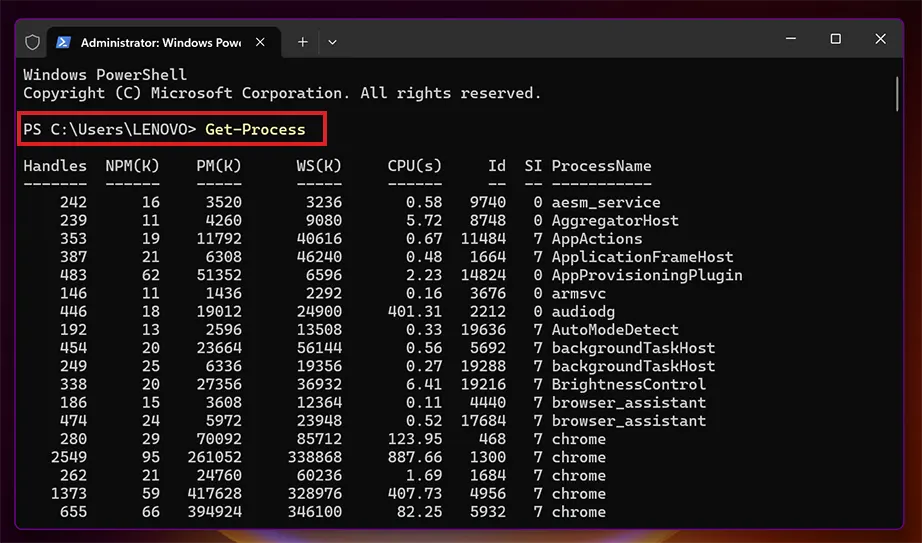Click the BrightnessControl CPU value 6.41
This screenshot has width=922, height=543.
click(x=424, y=385)
